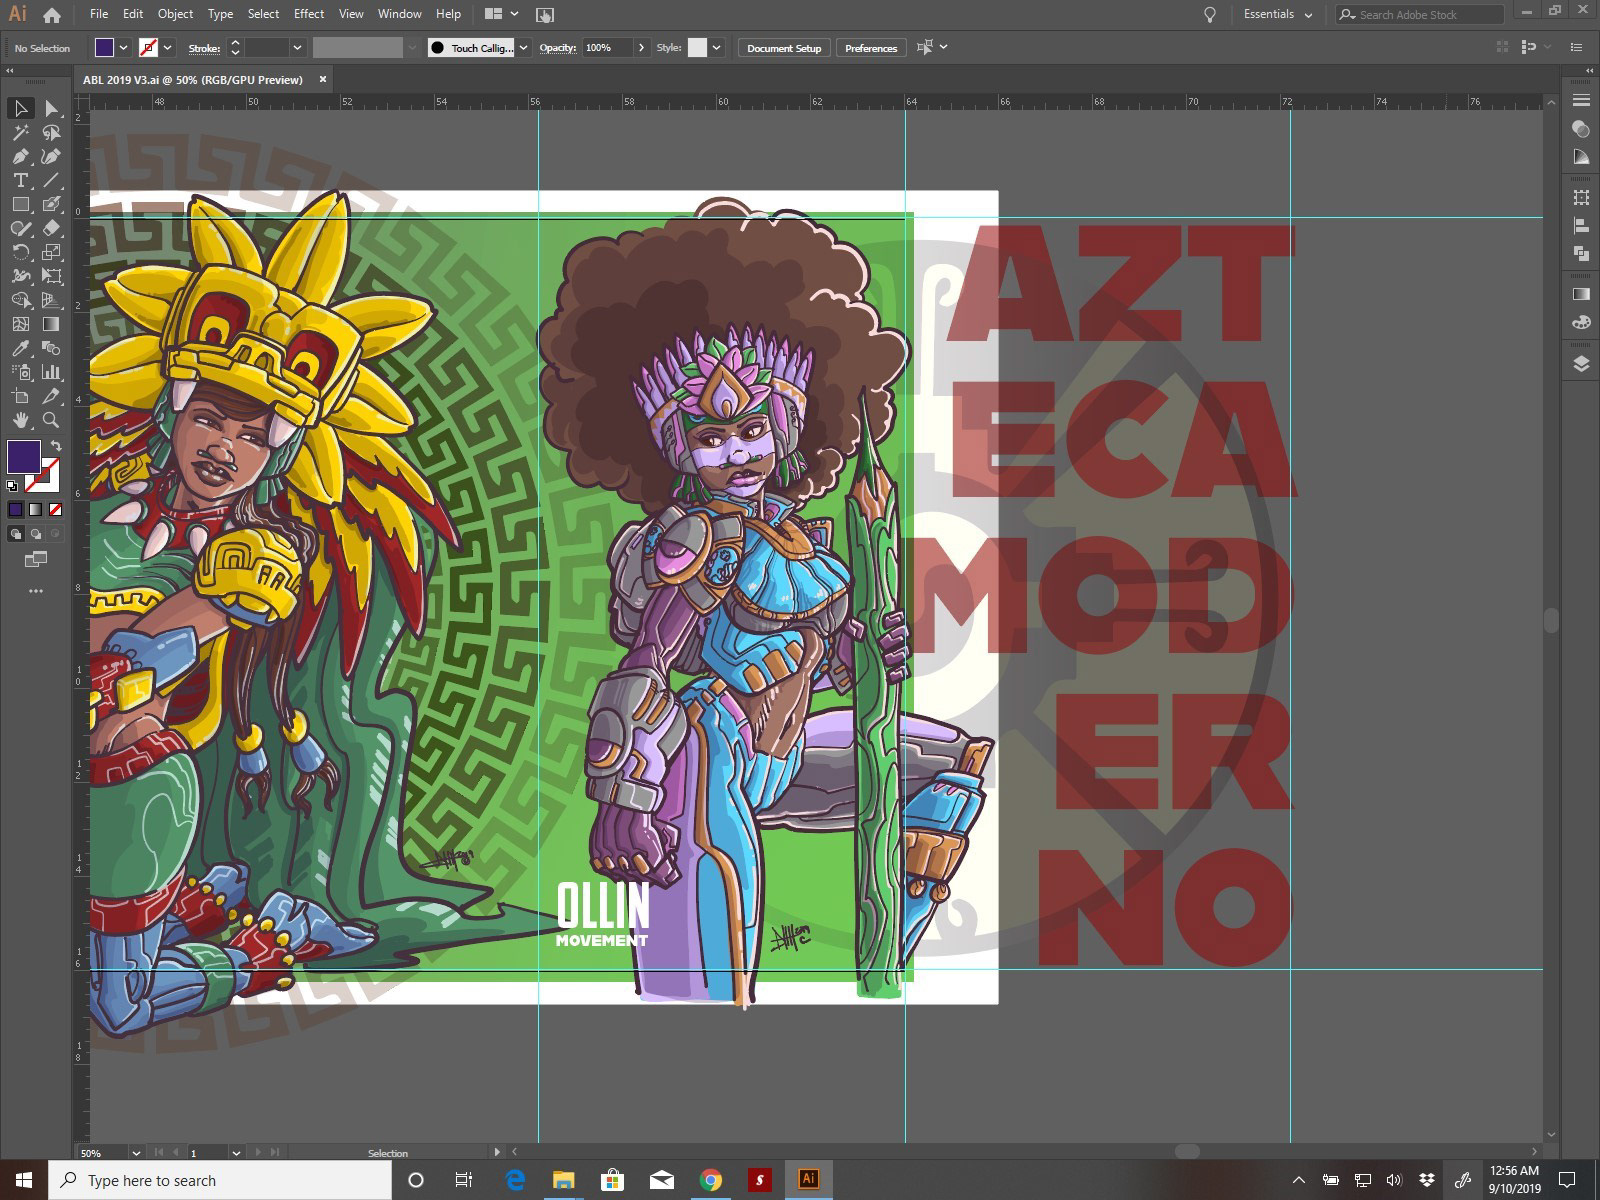Image resolution: width=1600 pixels, height=1200 pixels.
Task: Open fill color dropdown in control bar
Action: pos(124,48)
